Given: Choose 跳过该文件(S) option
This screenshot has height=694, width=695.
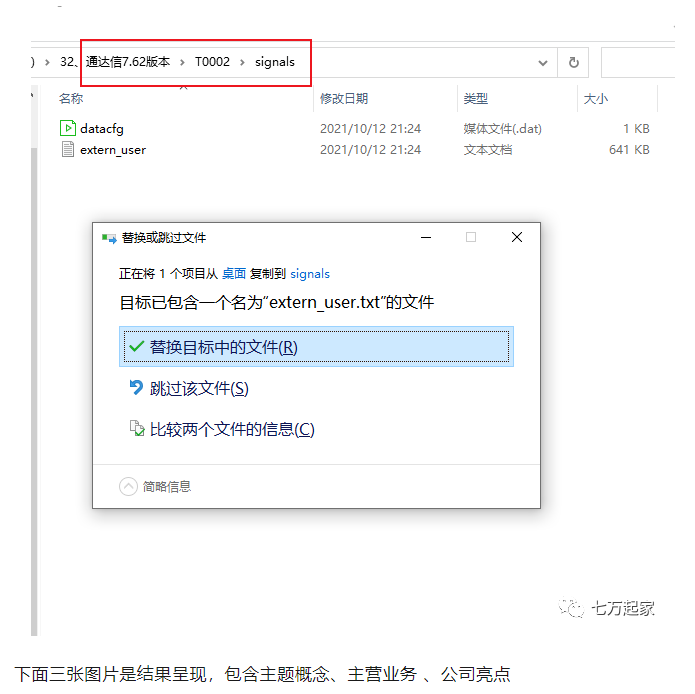Looking at the screenshot, I should 199,388.
